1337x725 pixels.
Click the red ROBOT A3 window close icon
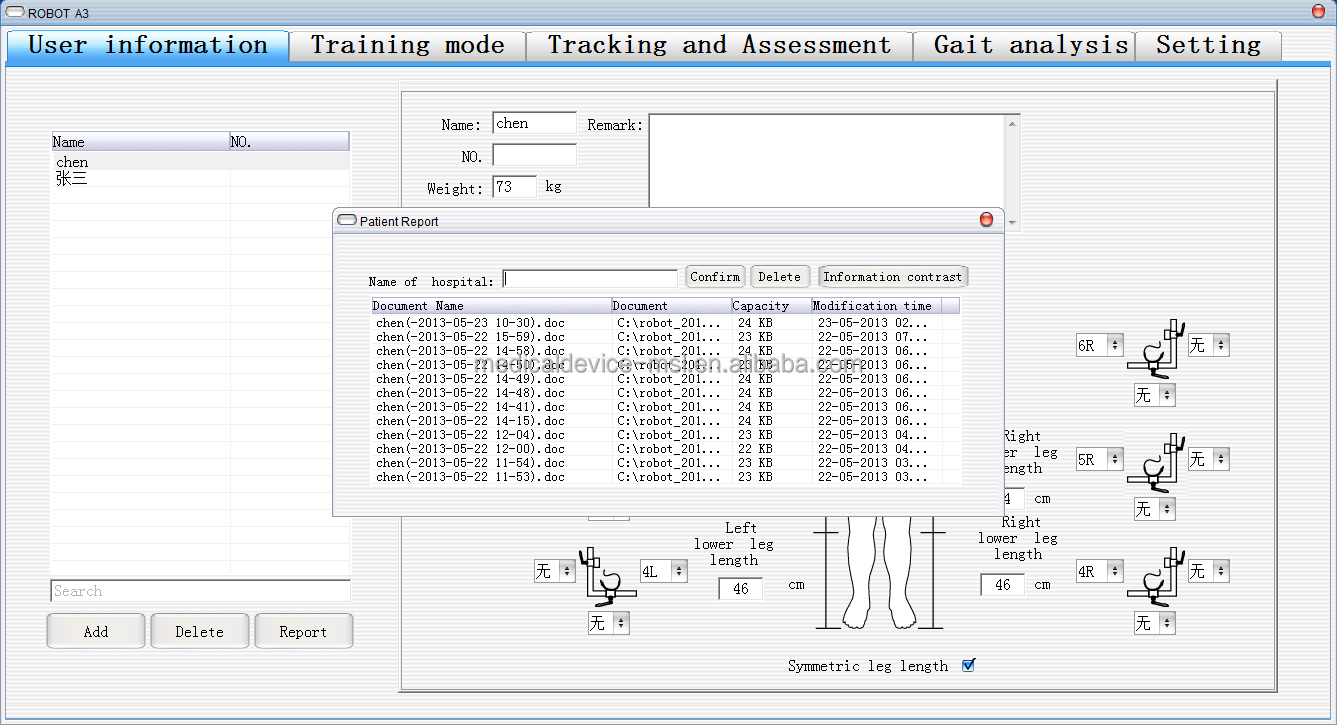coord(1318,12)
